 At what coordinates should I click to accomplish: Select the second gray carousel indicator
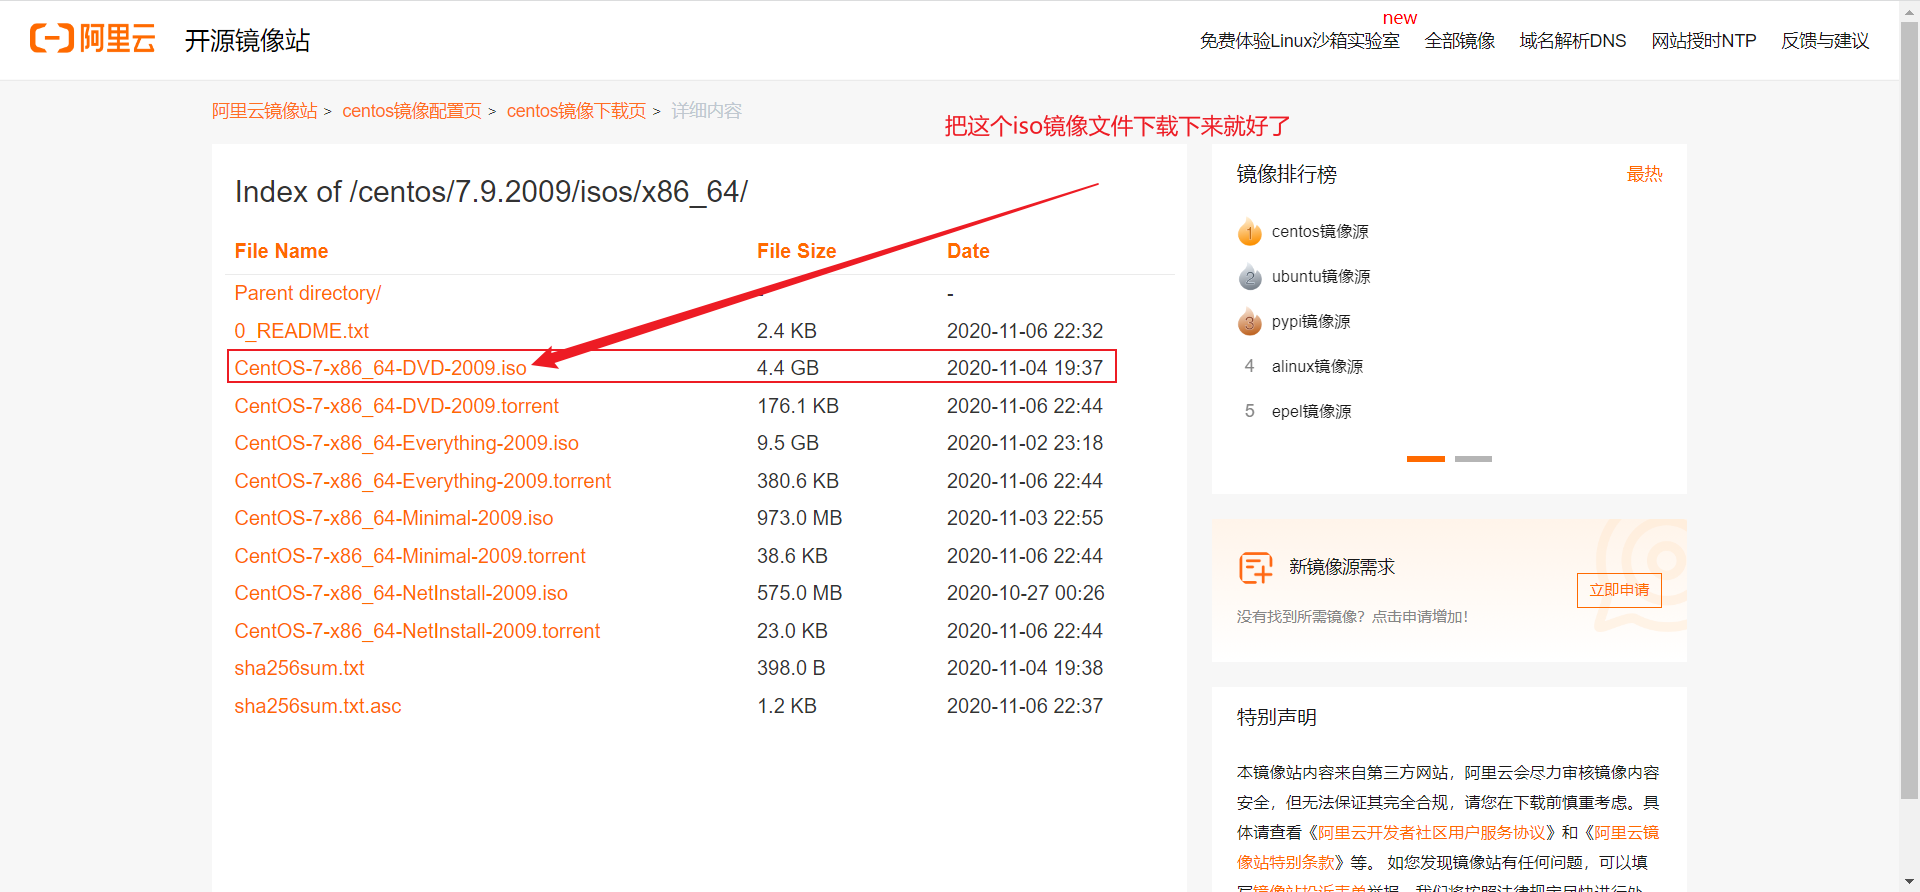(1473, 459)
